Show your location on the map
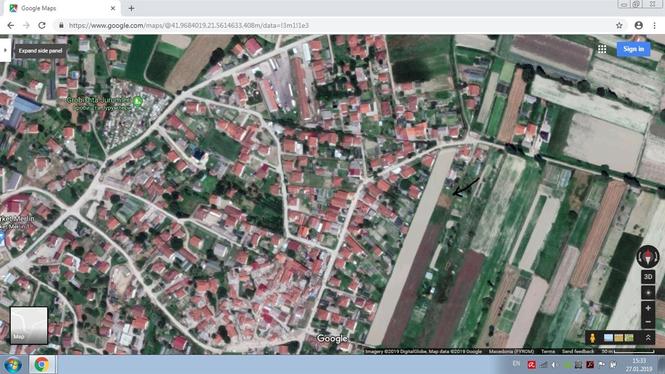Screen dimensions: 665x374 (648, 293)
